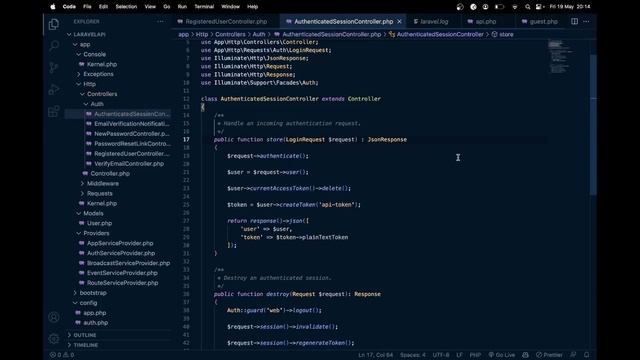640x360 pixels.
Task: Click the Wi-Fi icon in menu bar
Action: (x=515, y=7)
